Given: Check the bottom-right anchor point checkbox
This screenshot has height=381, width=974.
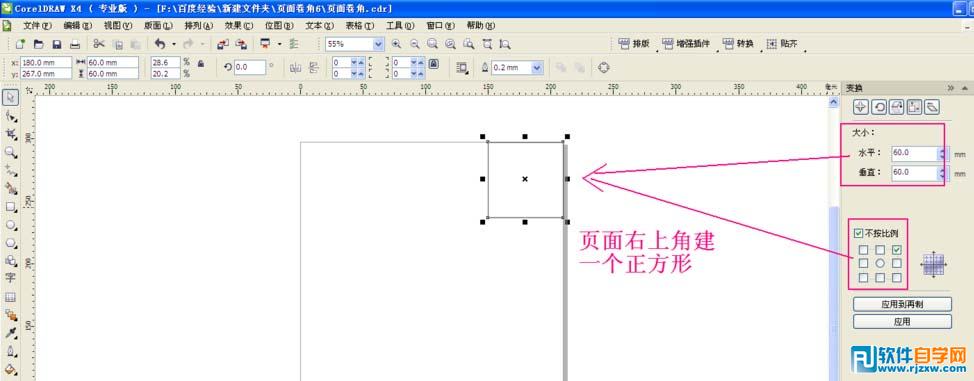Looking at the screenshot, I should click(x=897, y=278).
